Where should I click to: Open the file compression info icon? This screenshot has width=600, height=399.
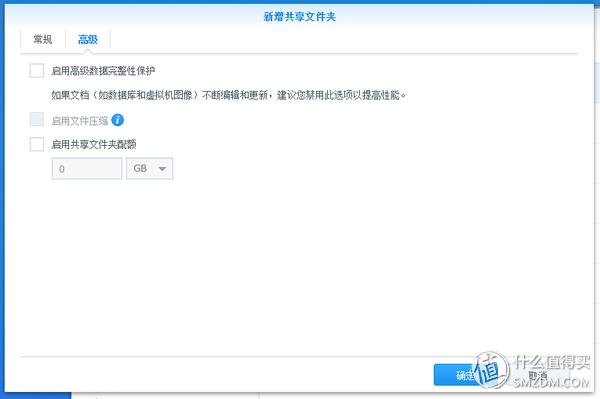click(117, 120)
